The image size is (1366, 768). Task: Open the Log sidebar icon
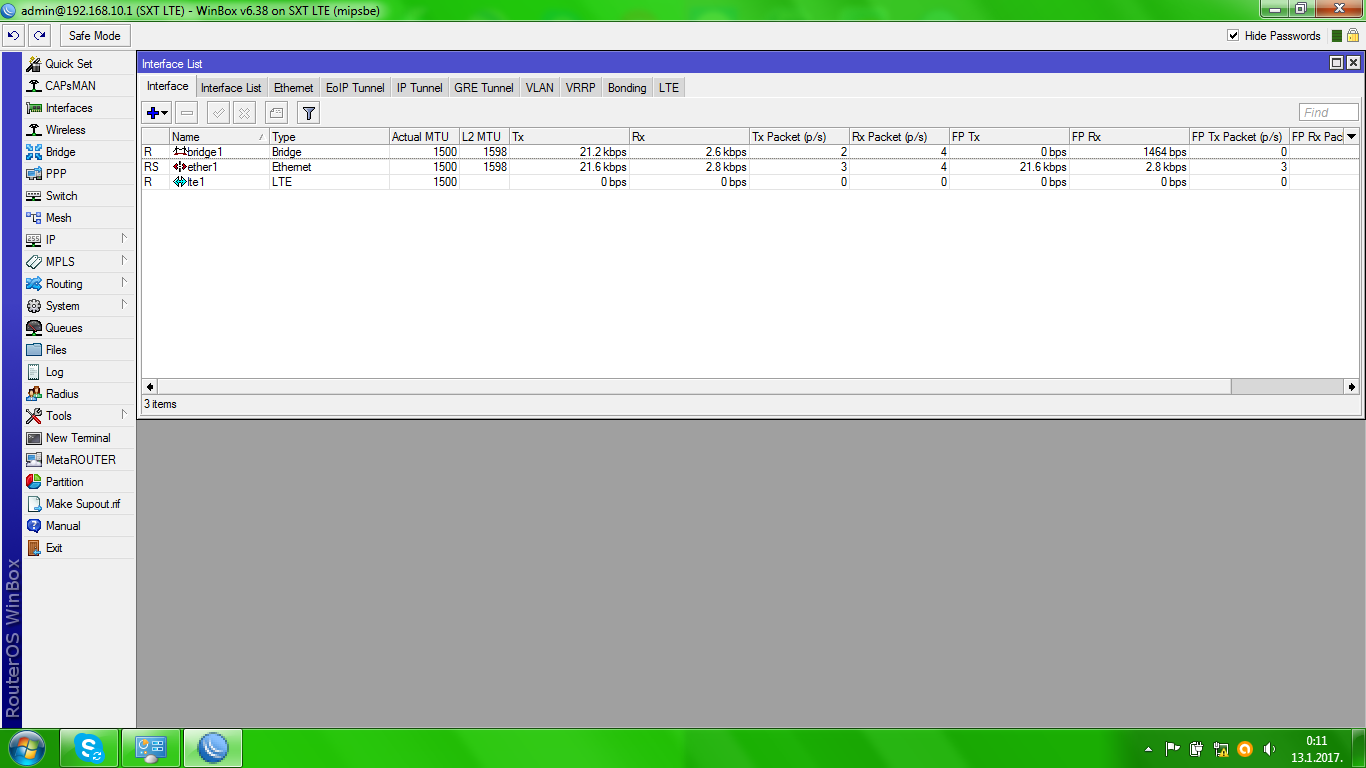coord(34,372)
